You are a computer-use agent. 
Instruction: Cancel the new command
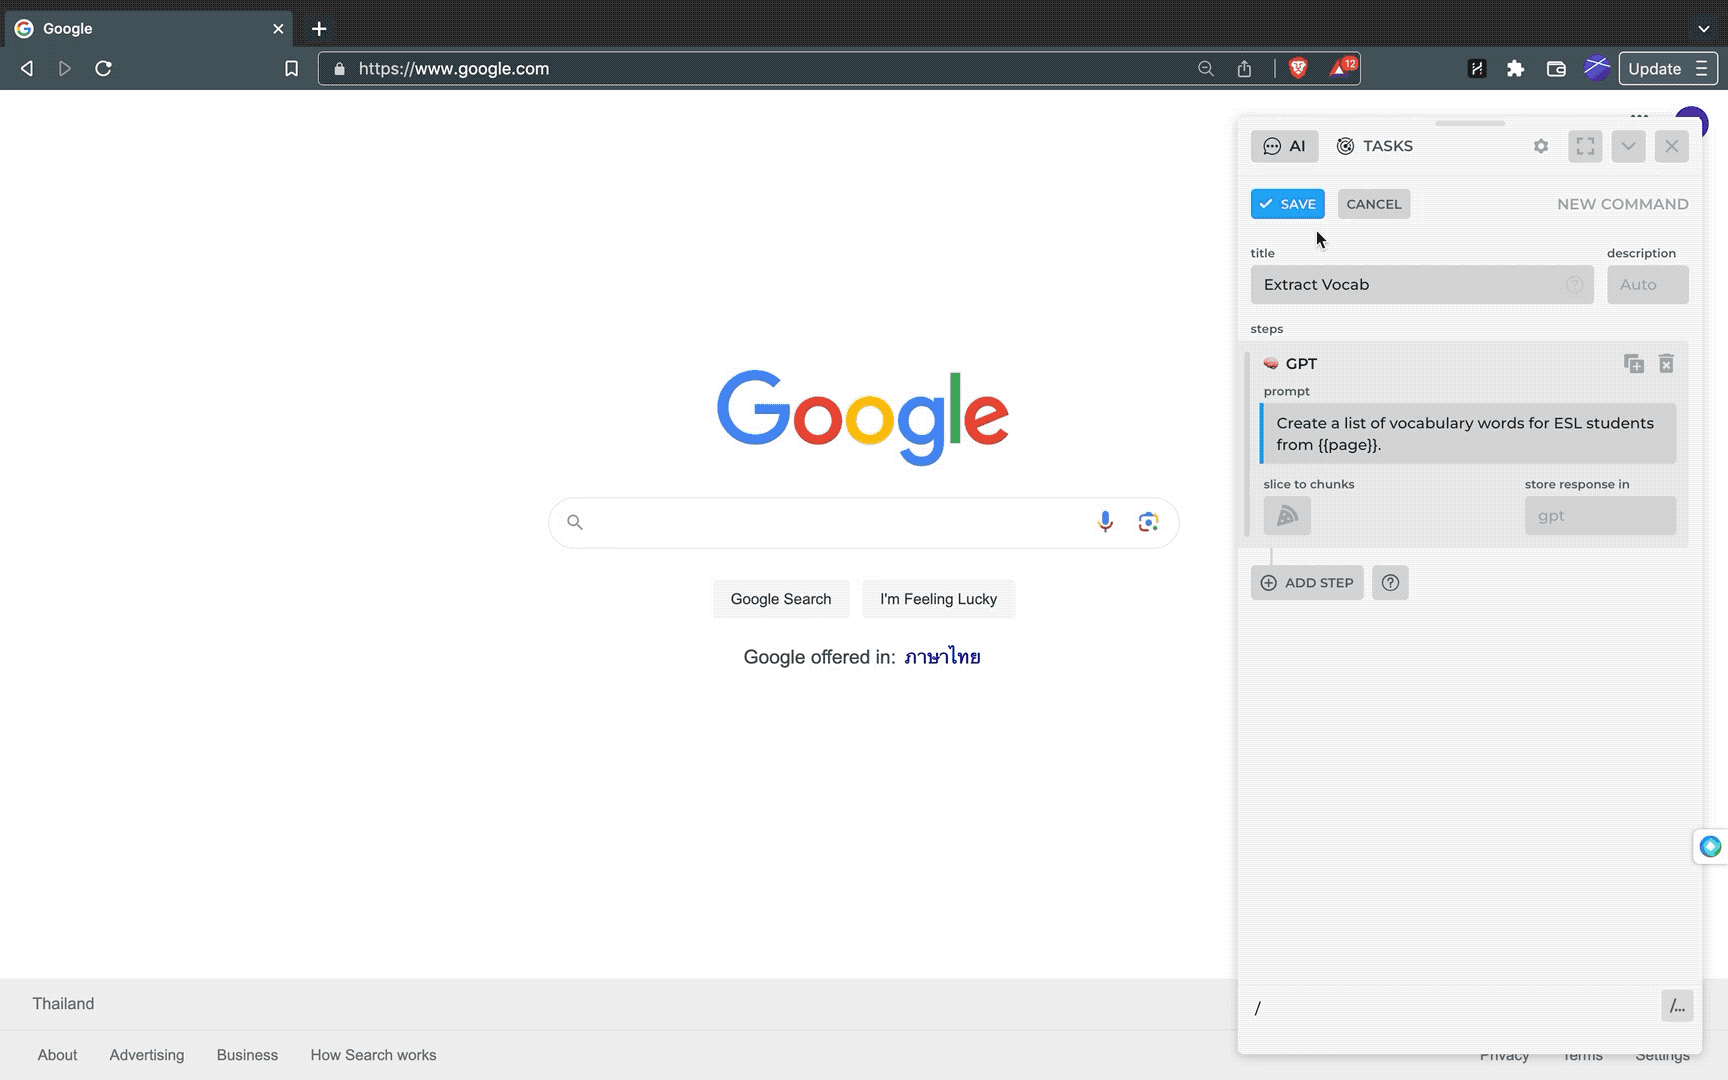coord(1374,204)
